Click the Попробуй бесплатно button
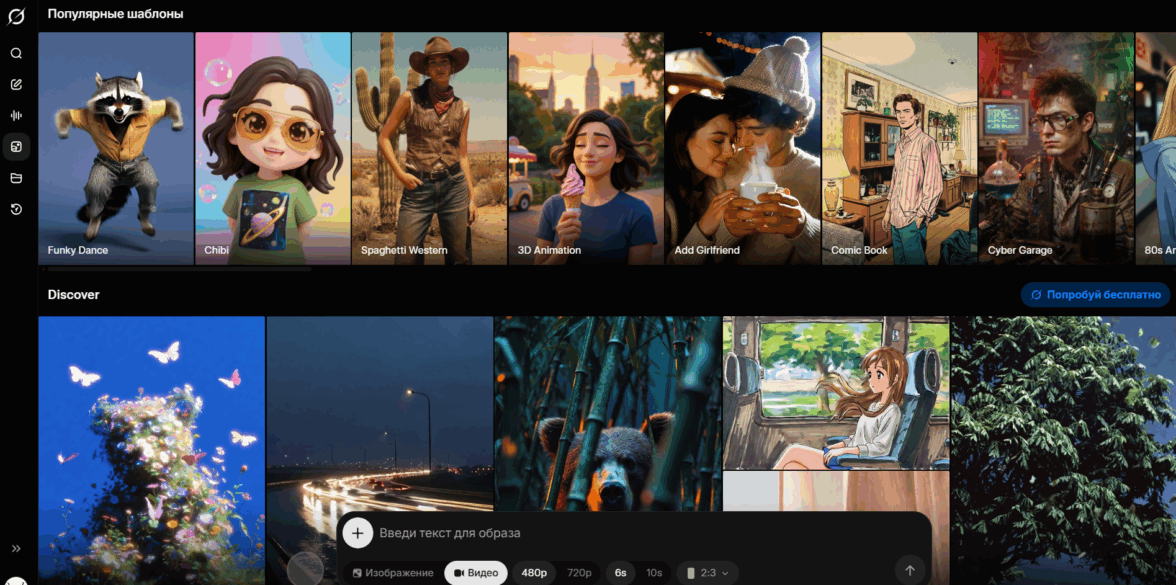Viewport: 1176px width, 585px height. (x=1095, y=295)
